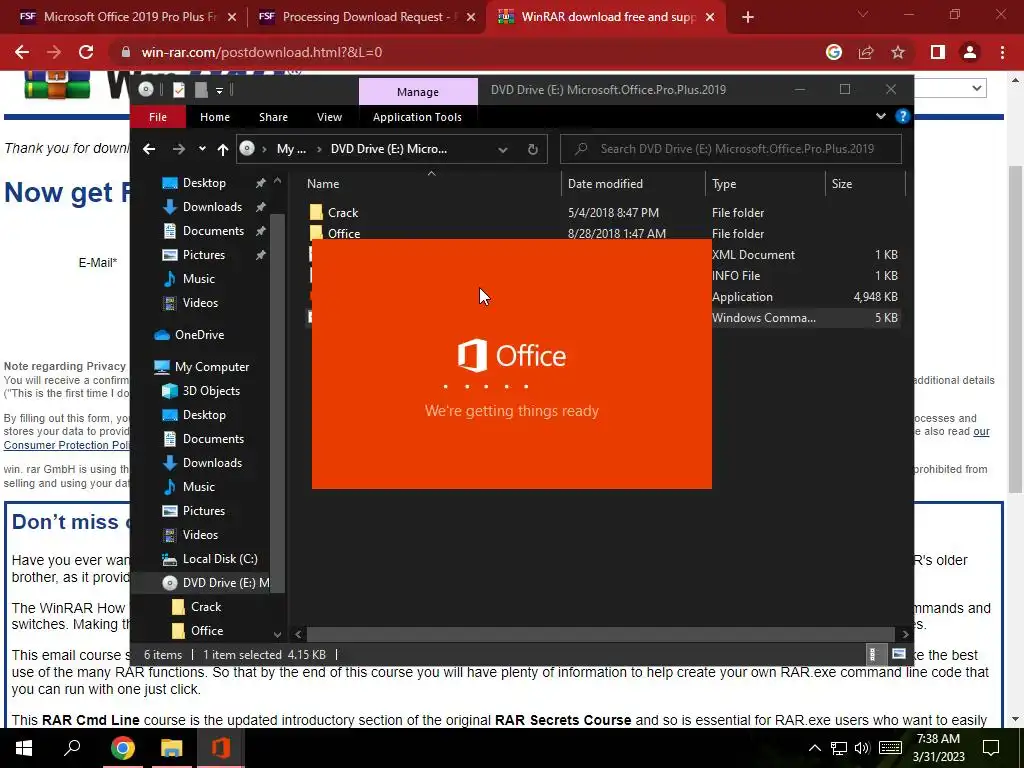Go up one folder level in Explorer
The width and height of the screenshot is (1024, 768).
click(x=223, y=150)
